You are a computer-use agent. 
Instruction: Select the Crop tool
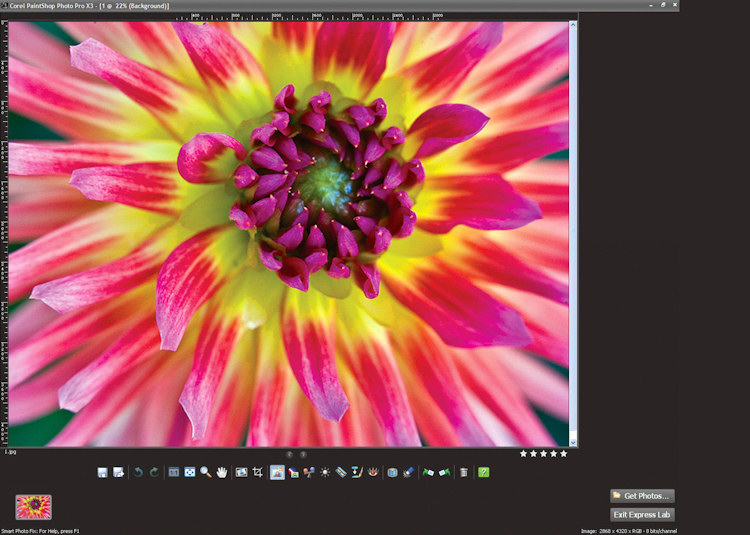(258, 471)
